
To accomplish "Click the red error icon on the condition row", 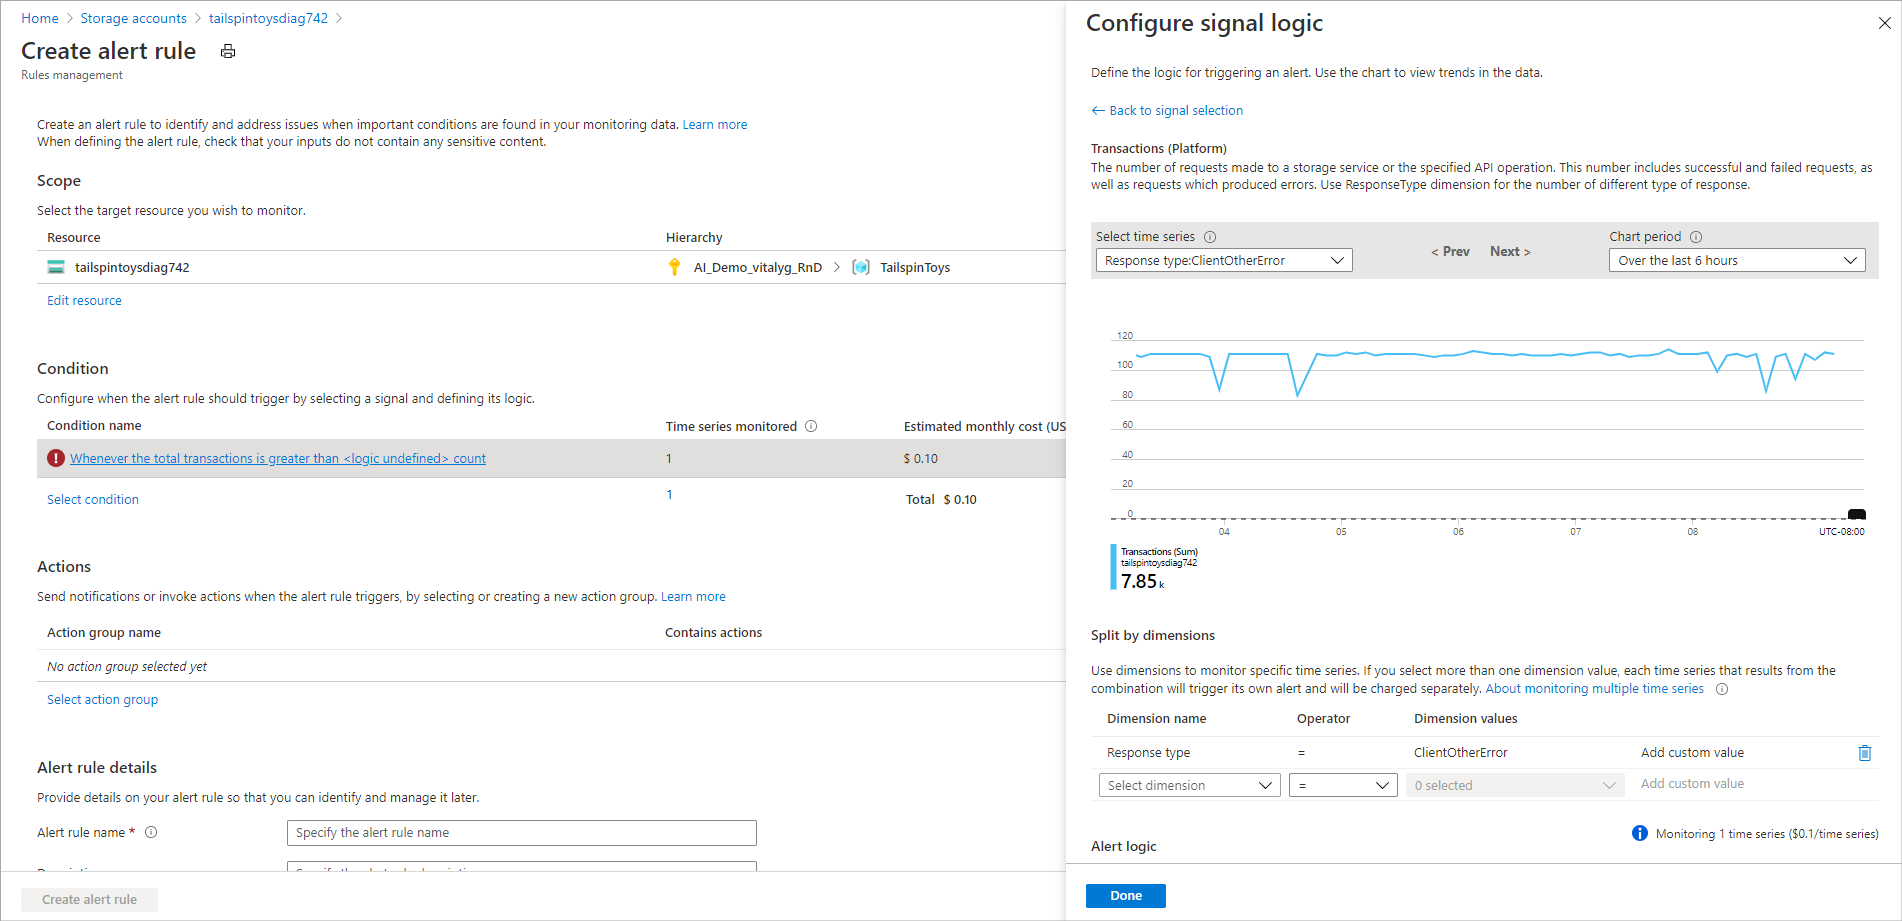I will tap(56, 458).
